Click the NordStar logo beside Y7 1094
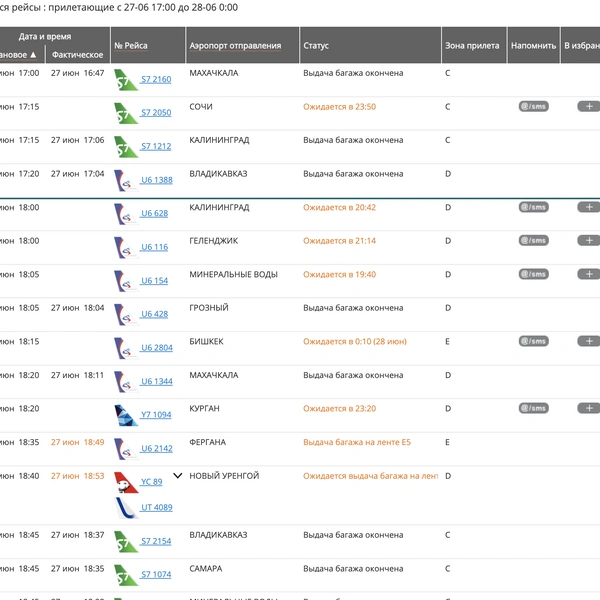Image resolution: width=600 pixels, height=600 pixels. (126, 415)
